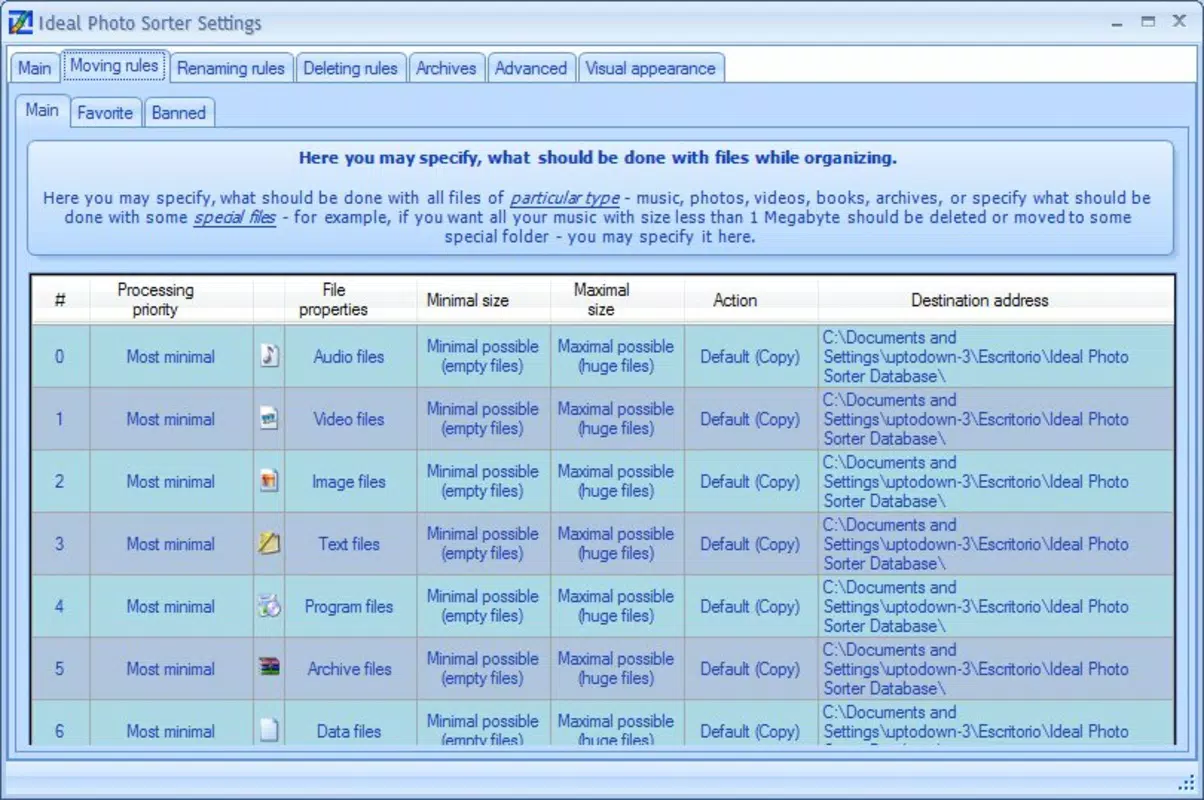Click the Action column header
Screen dimensions: 1204x800
point(751,300)
